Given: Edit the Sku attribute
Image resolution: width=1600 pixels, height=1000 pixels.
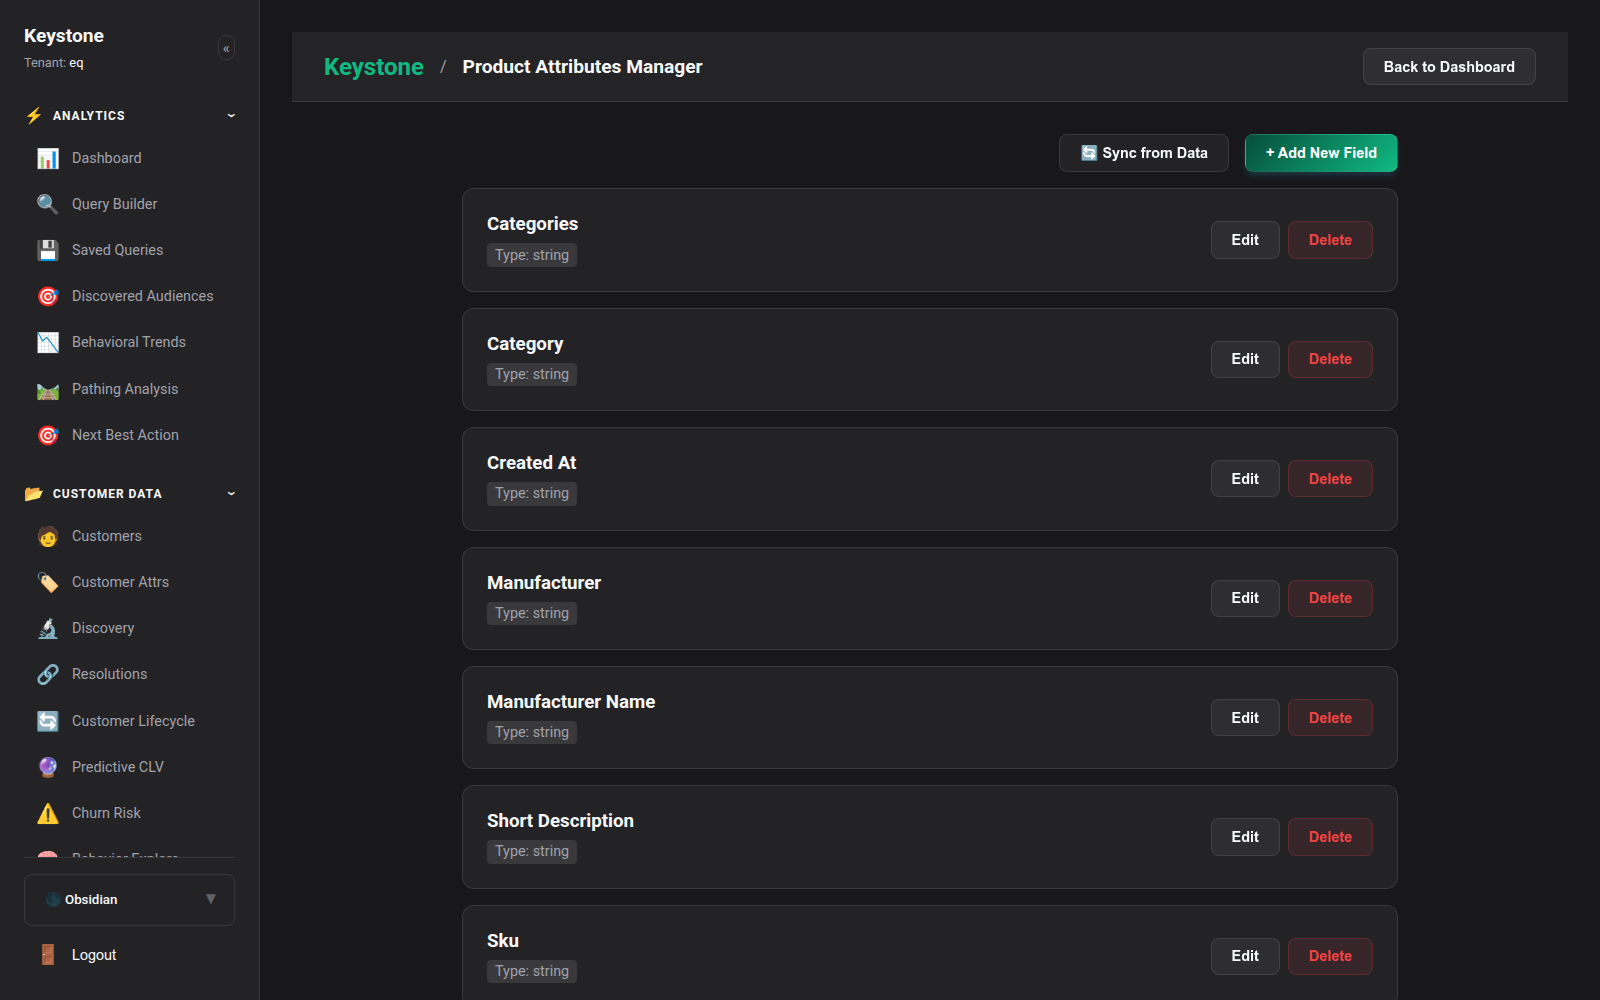Looking at the screenshot, I should (1245, 956).
